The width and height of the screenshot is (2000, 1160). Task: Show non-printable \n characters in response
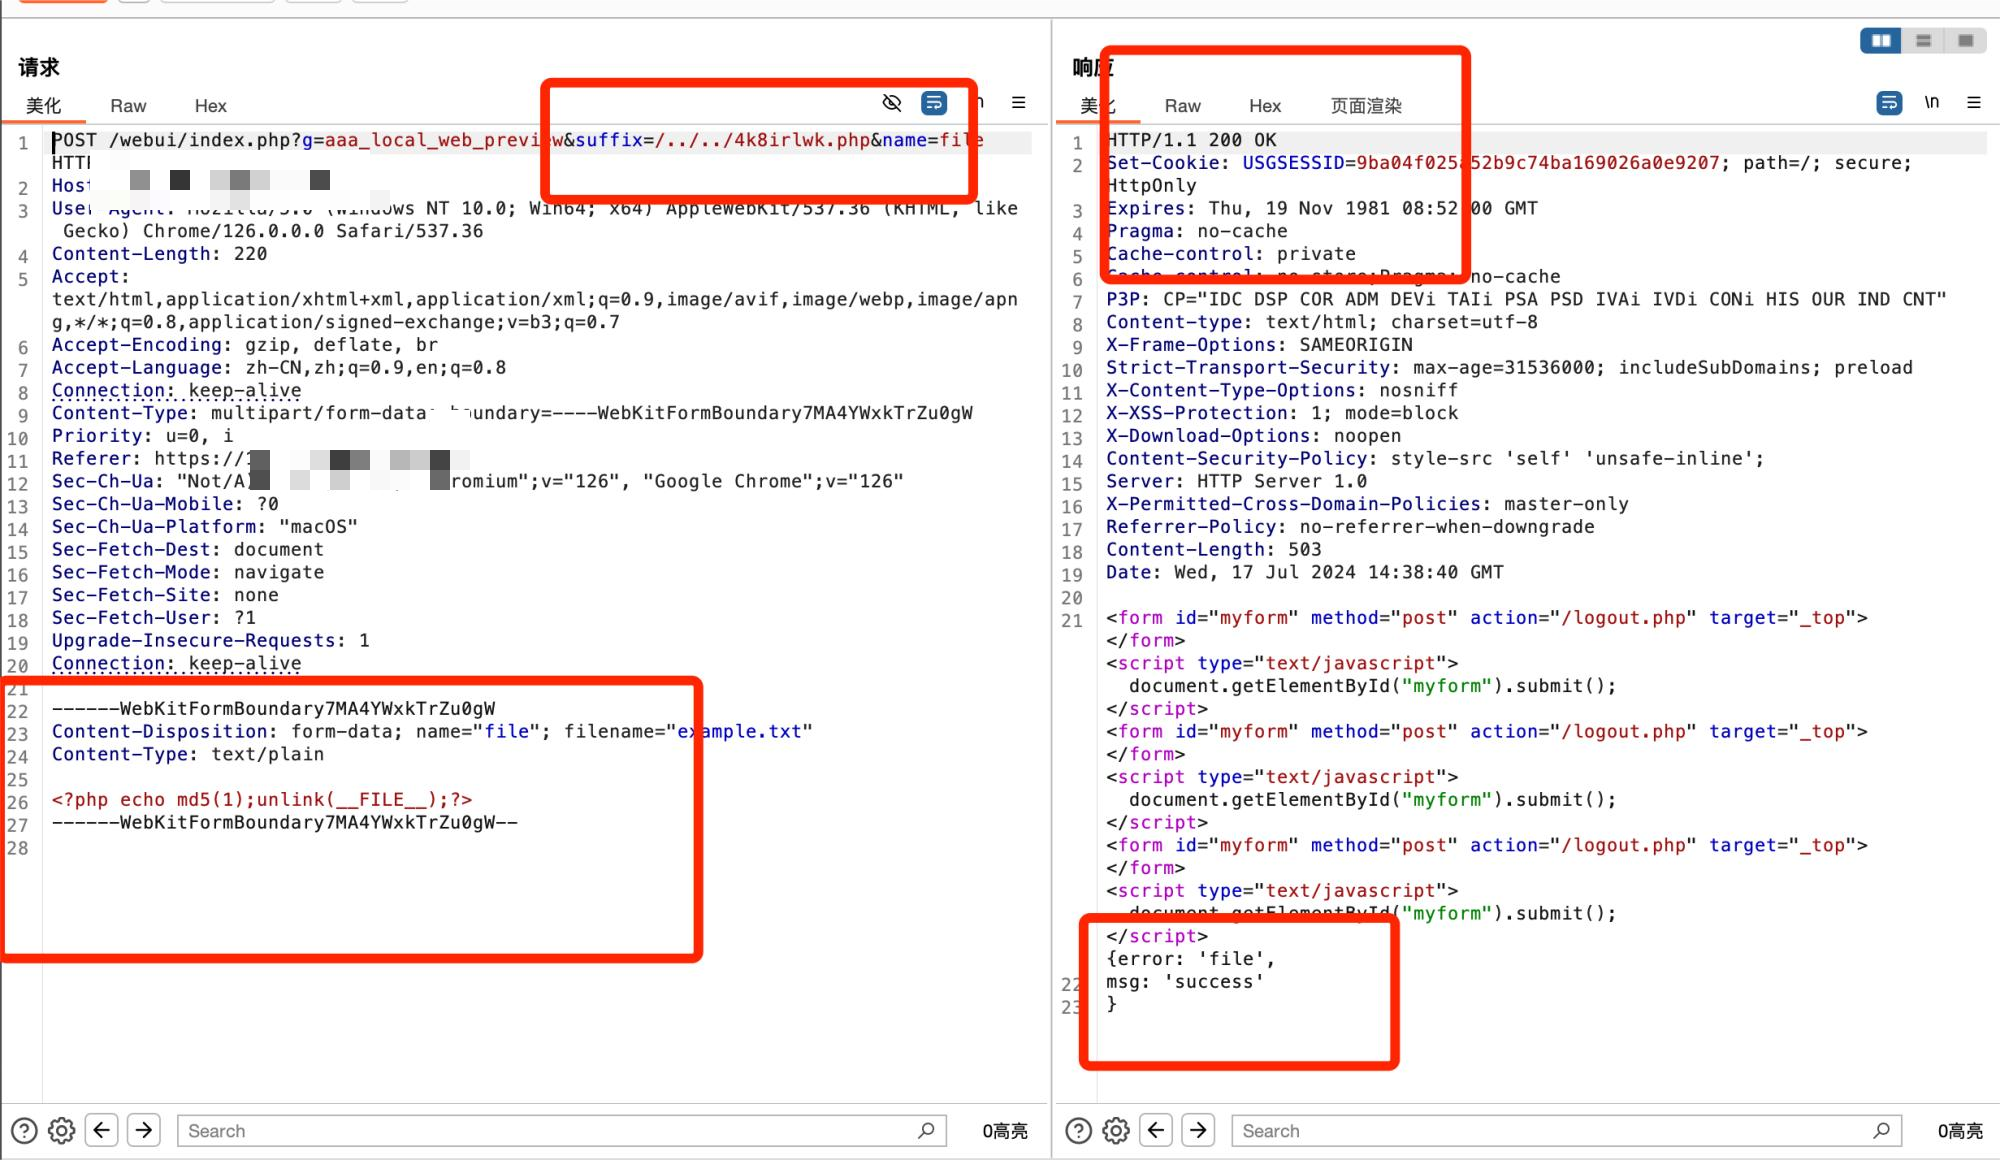pos(1932,103)
